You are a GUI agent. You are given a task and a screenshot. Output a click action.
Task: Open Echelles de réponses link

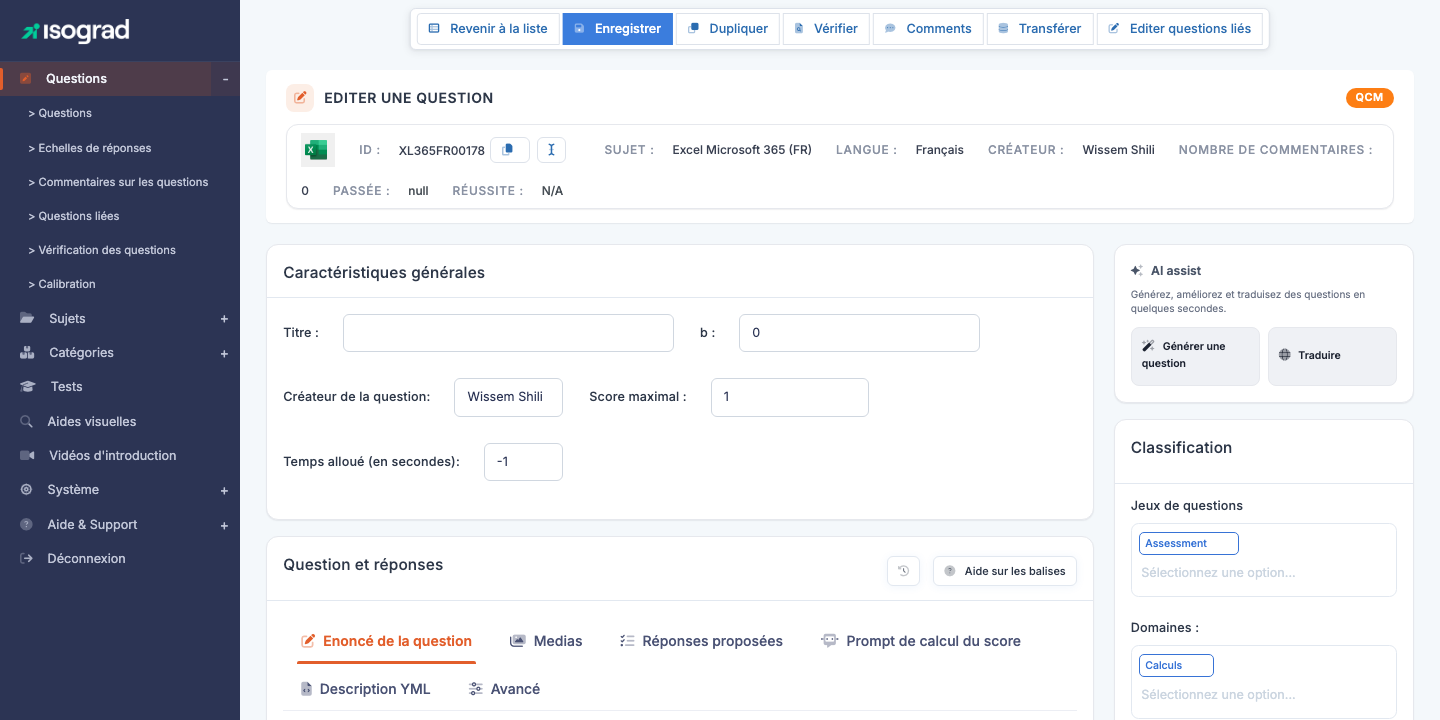tap(90, 148)
